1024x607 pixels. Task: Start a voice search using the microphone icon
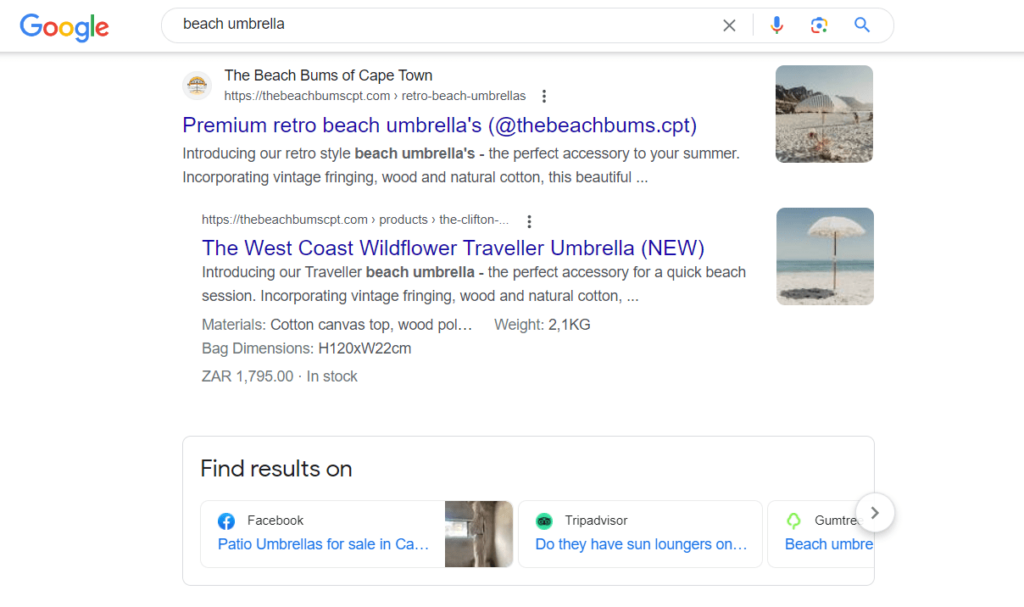pos(777,25)
